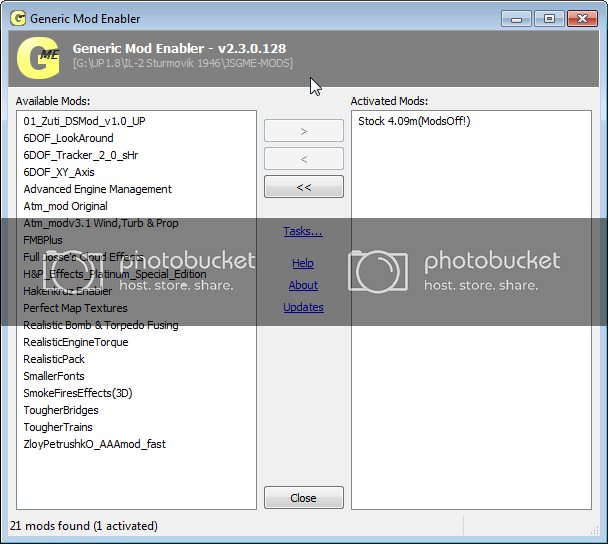The height and width of the screenshot is (544, 608).
Task: Select the TougherBridges mod
Action: pyautogui.click(x=61, y=410)
